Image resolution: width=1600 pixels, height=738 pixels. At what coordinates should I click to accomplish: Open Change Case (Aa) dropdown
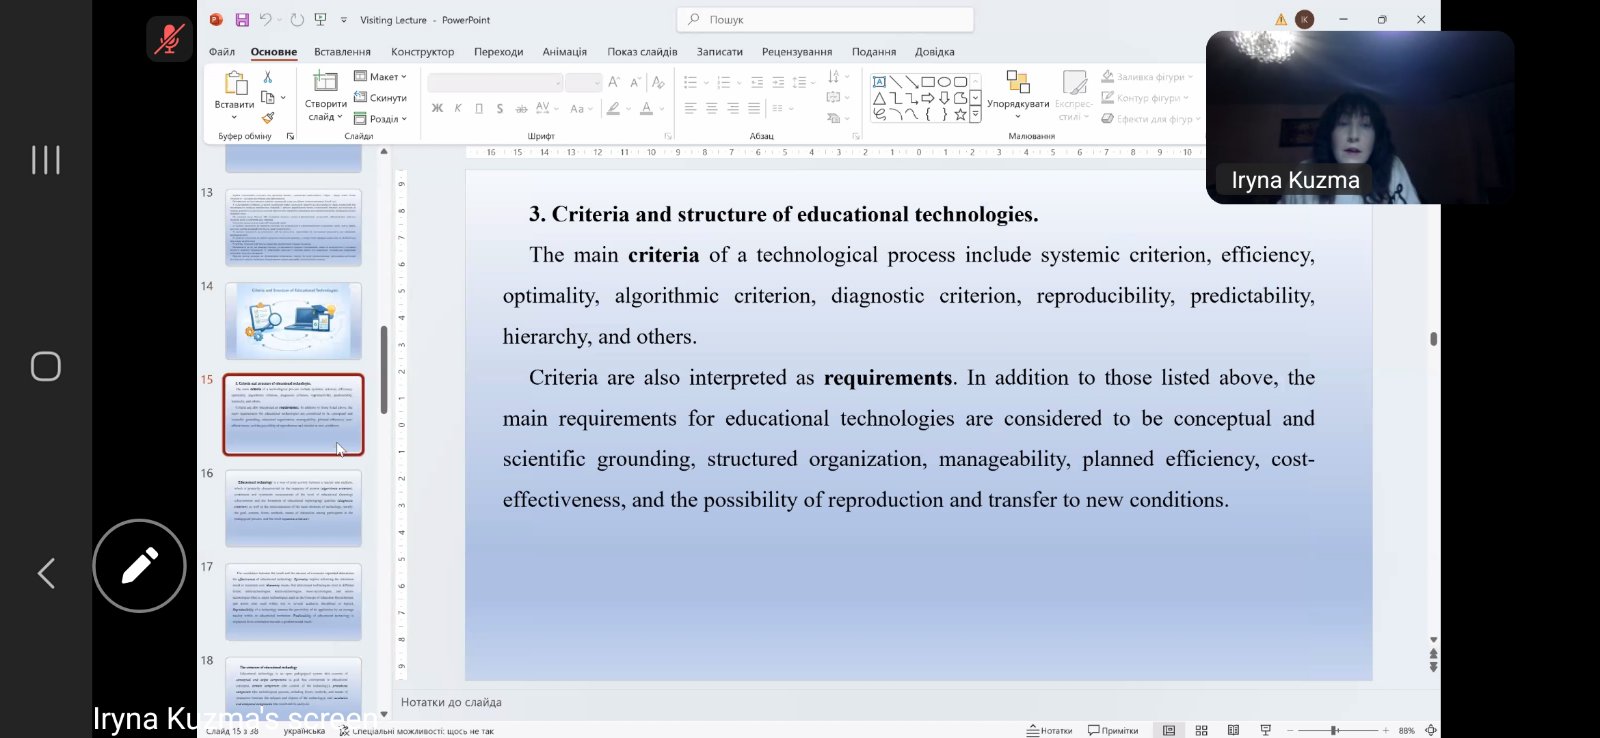(x=581, y=108)
